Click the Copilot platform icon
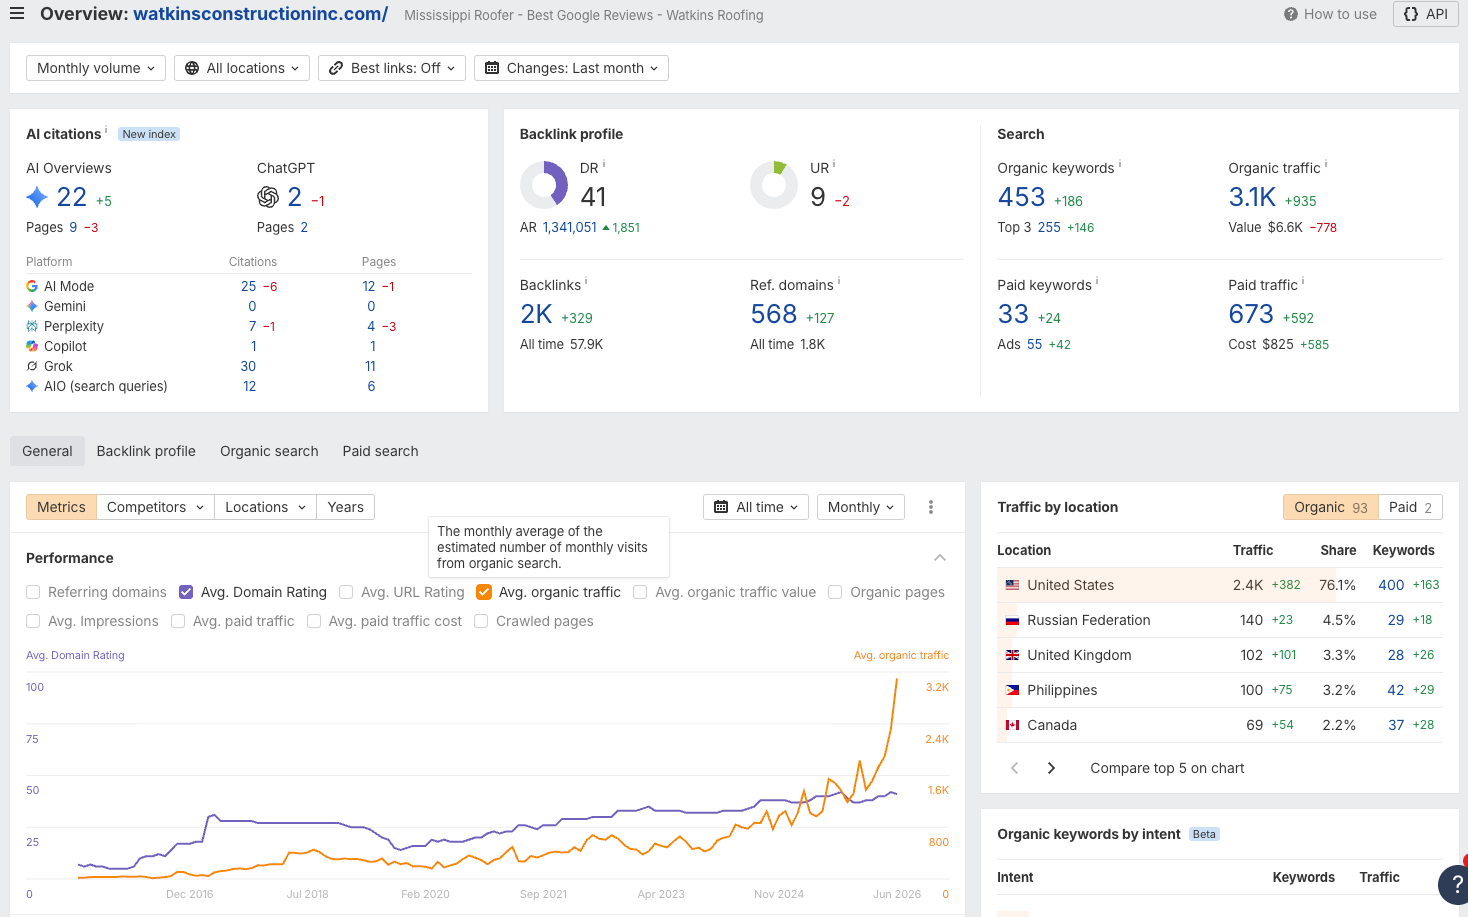1468x917 pixels. (32, 346)
